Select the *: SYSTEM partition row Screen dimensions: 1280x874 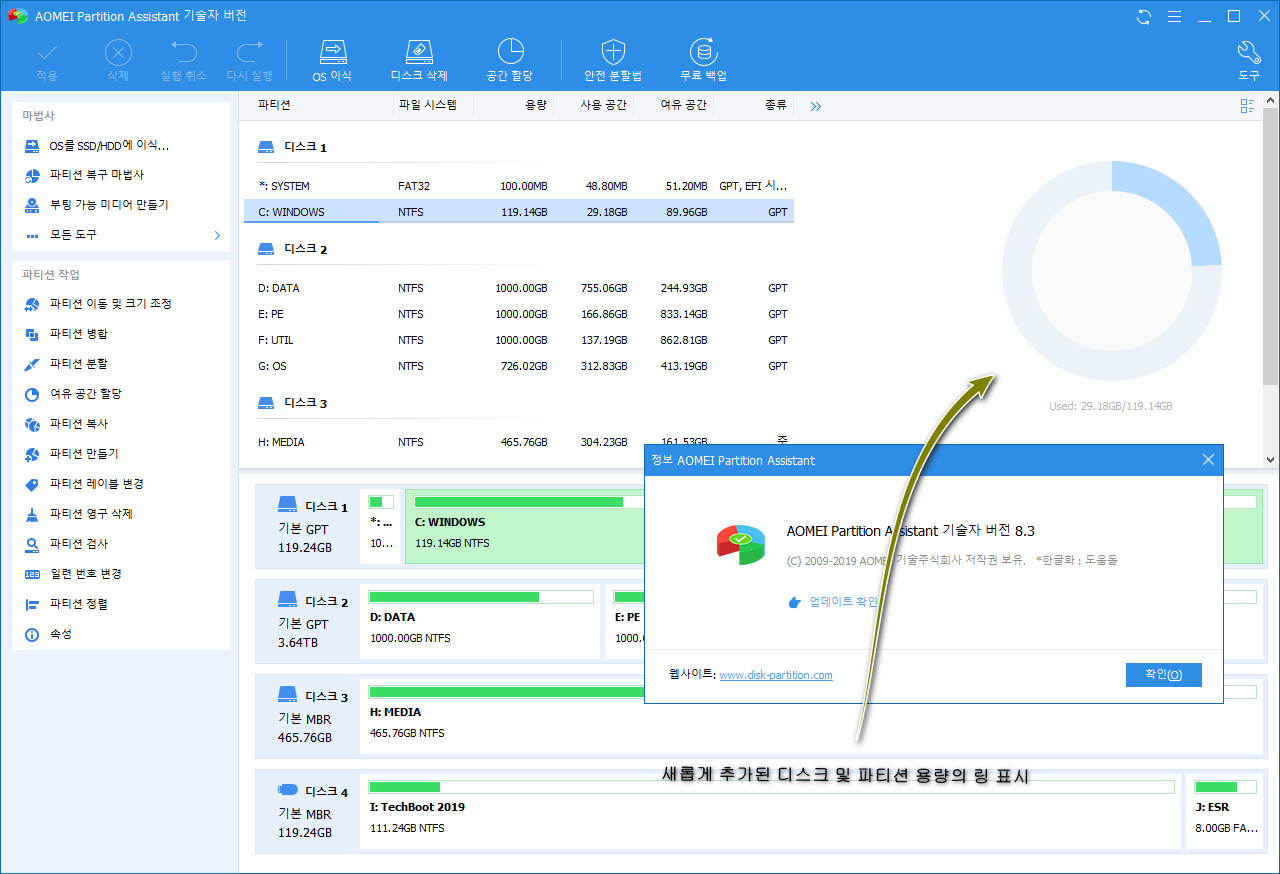tap(519, 186)
